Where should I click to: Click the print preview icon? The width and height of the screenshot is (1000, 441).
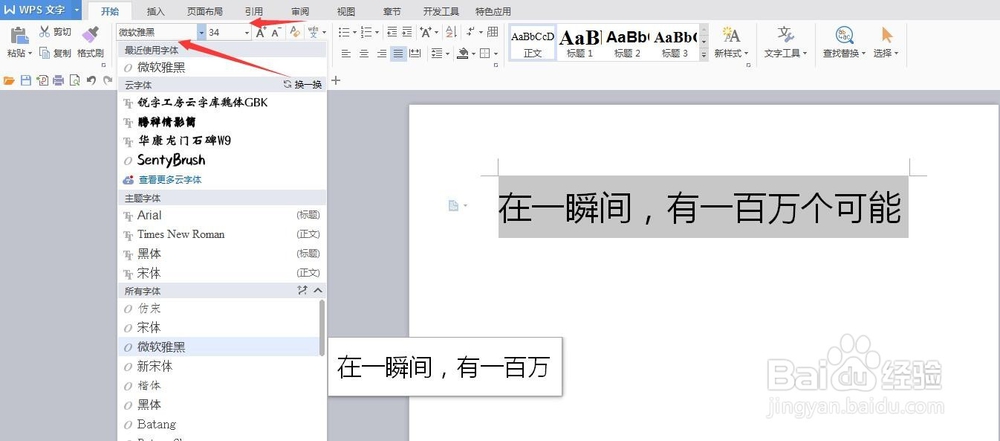point(75,80)
